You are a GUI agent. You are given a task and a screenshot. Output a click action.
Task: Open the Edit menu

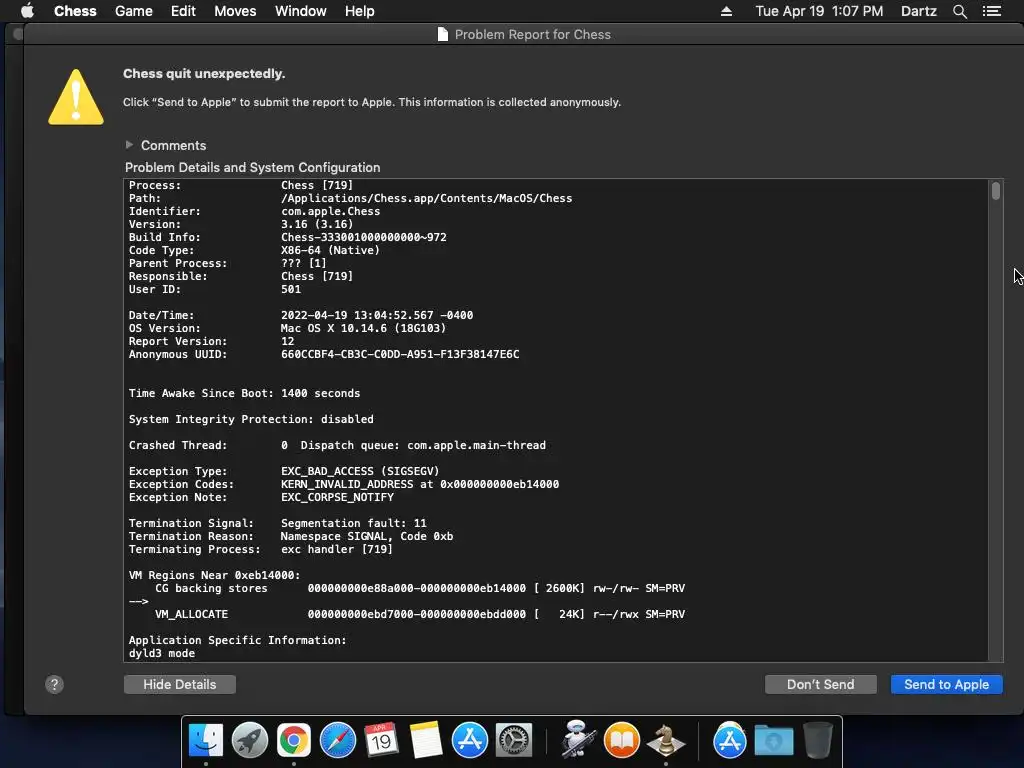point(183,11)
